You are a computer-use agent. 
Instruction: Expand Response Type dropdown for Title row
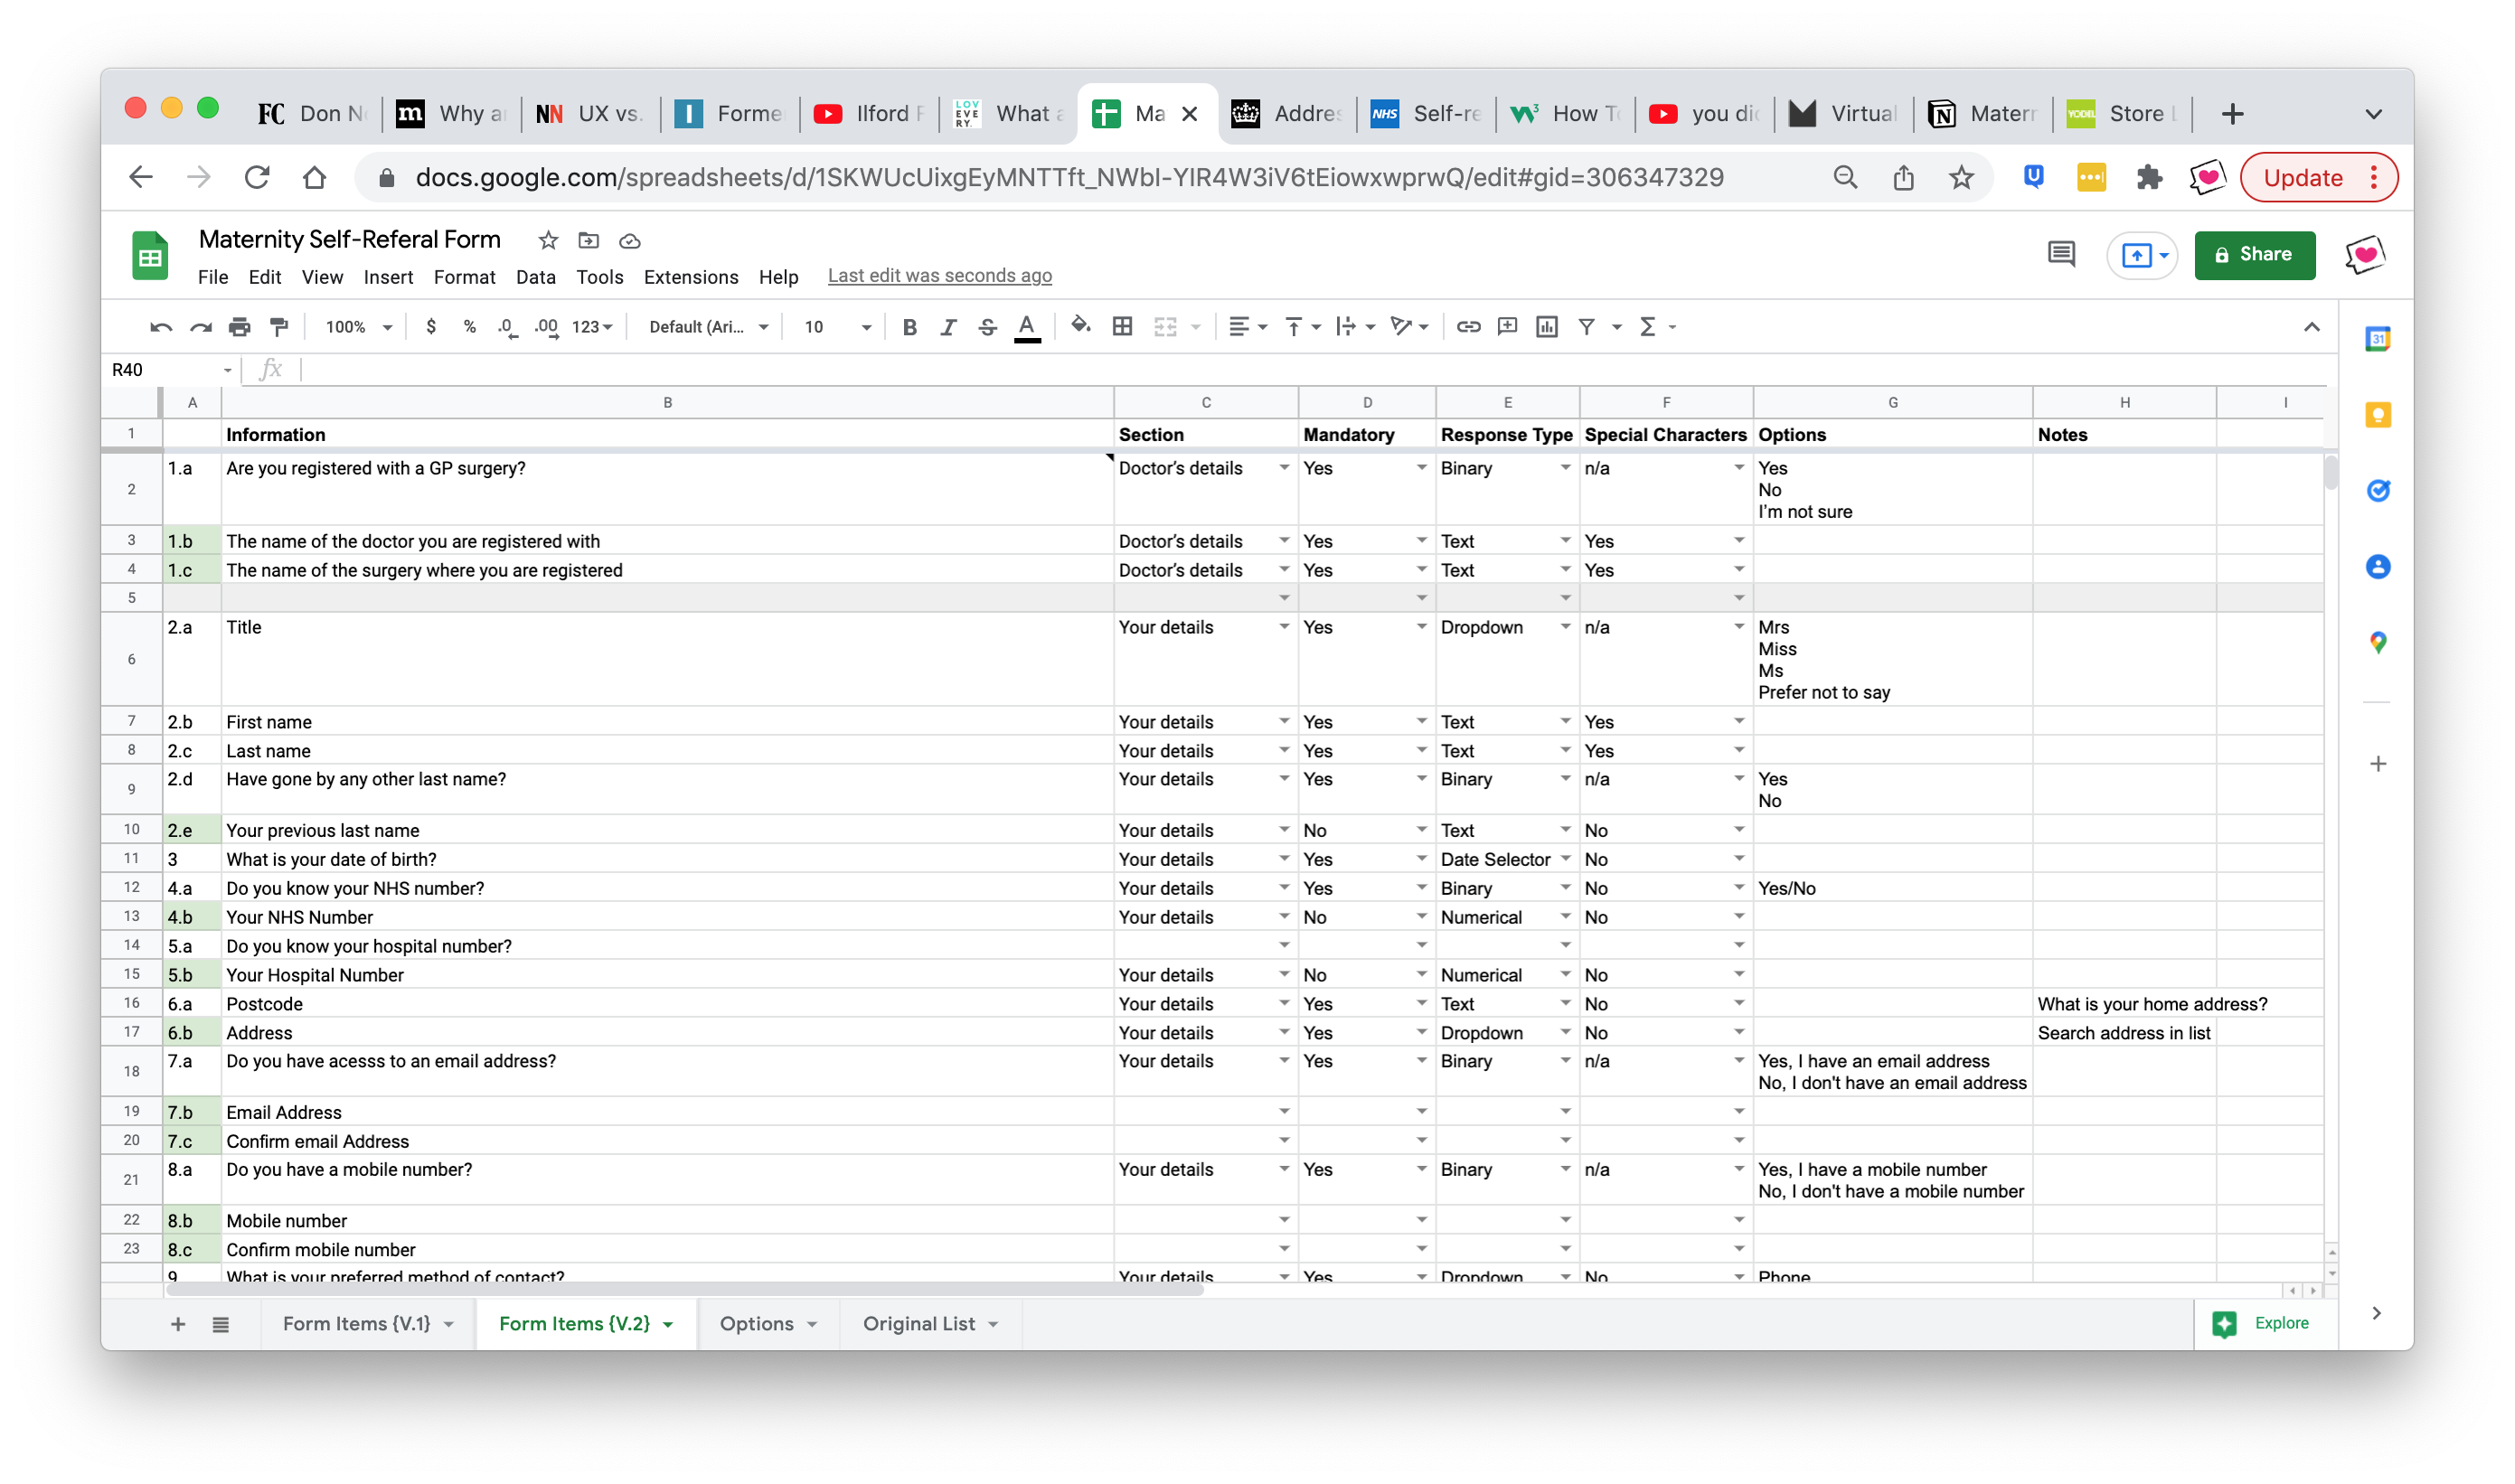pos(1565,627)
